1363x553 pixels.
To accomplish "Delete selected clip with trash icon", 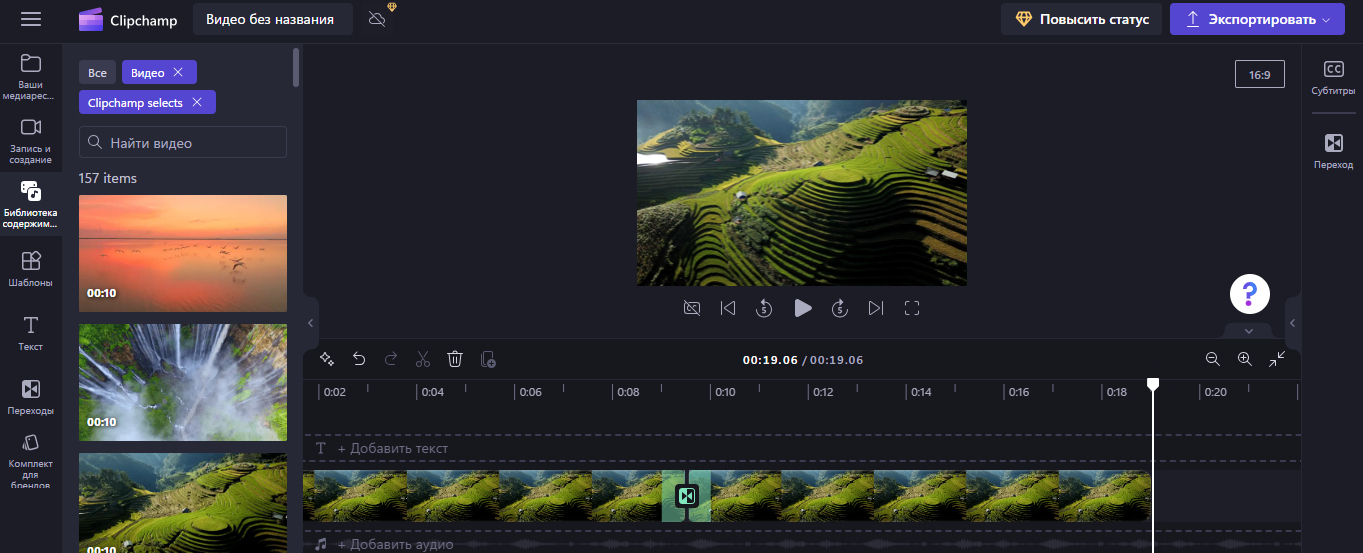I will point(455,359).
